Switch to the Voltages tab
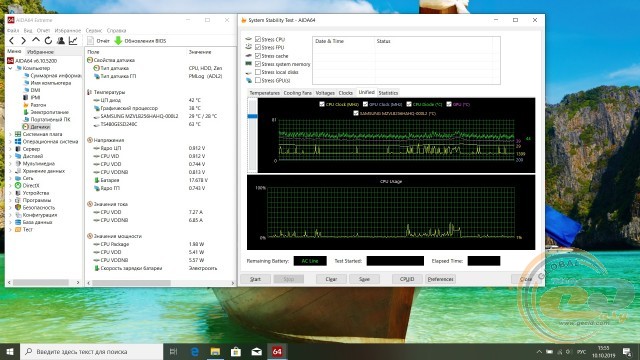This screenshot has width=640, height=360. tap(325, 93)
